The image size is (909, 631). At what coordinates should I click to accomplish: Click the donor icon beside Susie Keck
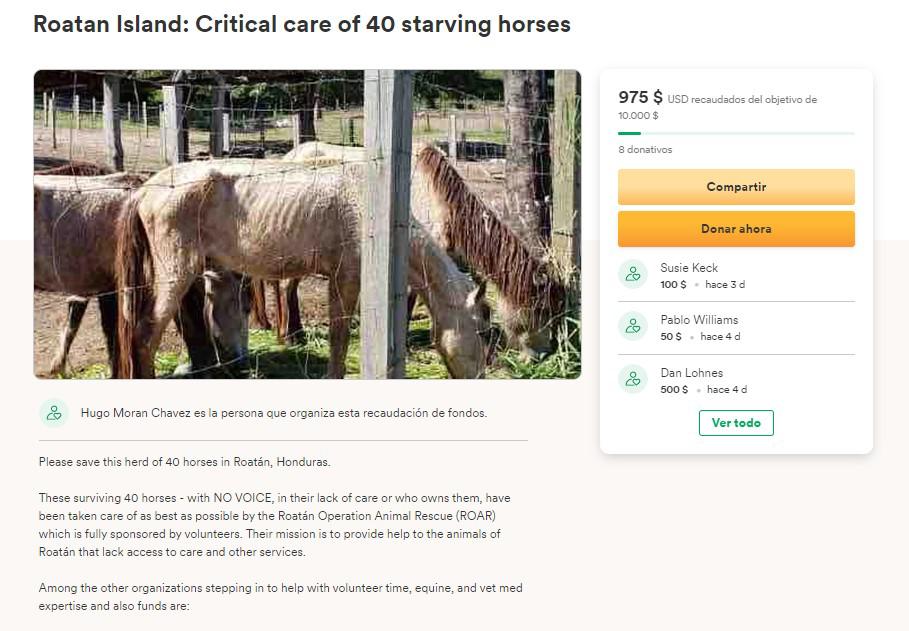pyautogui.click(x=632, y=274)
